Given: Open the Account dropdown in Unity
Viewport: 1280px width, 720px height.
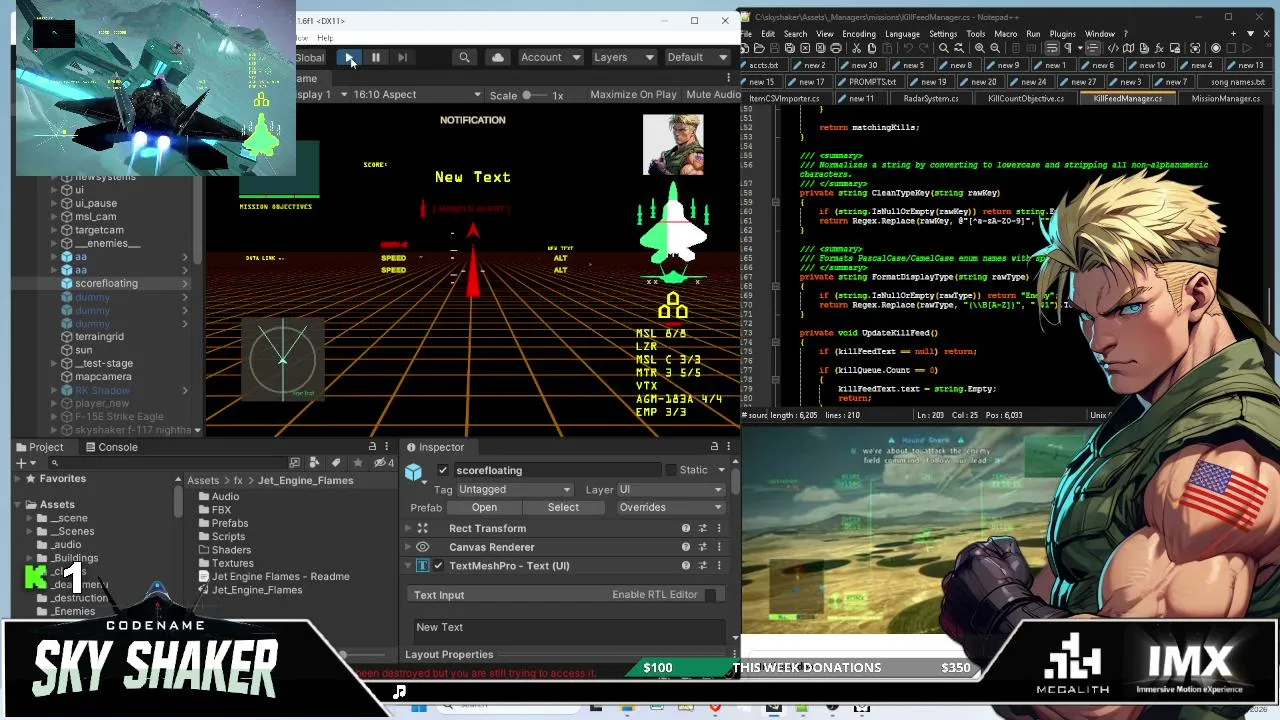Looking at the screenshot, I should click(x=550, y=57).
